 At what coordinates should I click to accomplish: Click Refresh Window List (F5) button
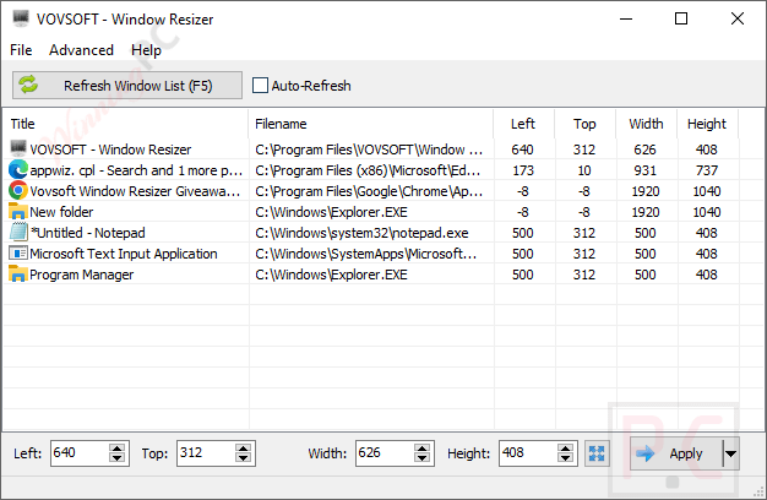[x=127, y=85]
